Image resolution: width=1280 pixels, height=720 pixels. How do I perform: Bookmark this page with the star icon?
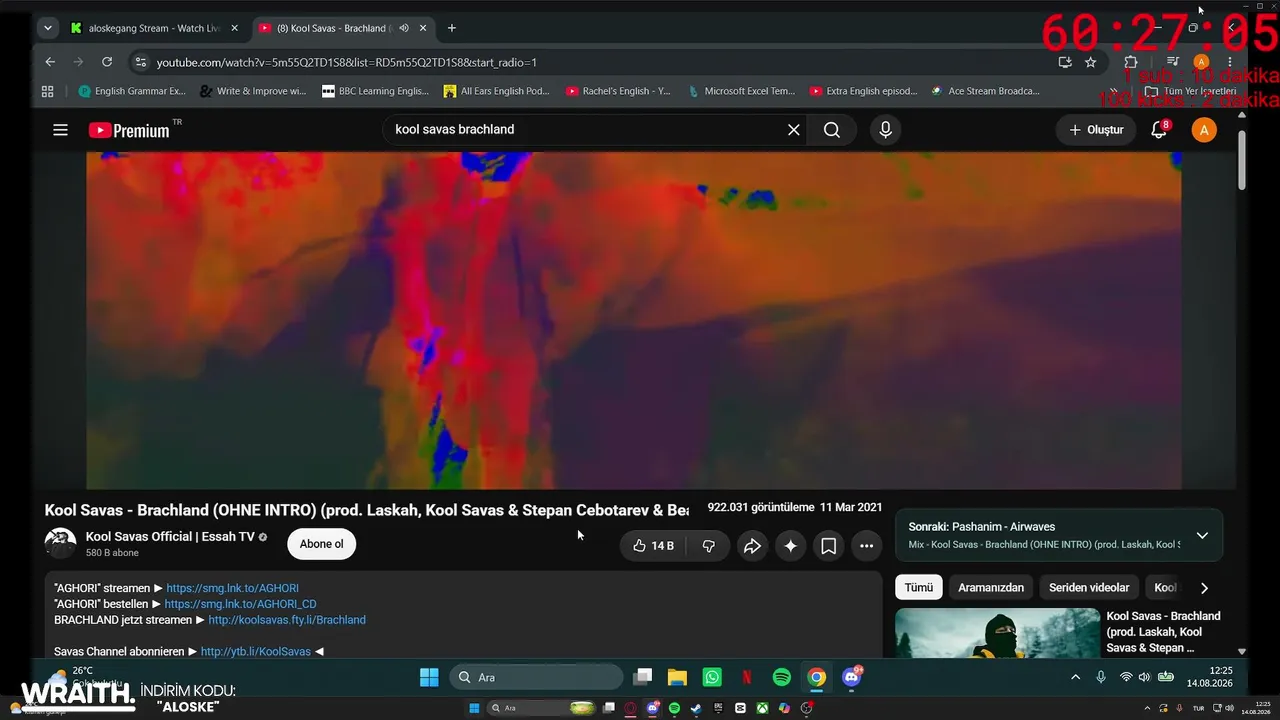tap(1091, 62)
